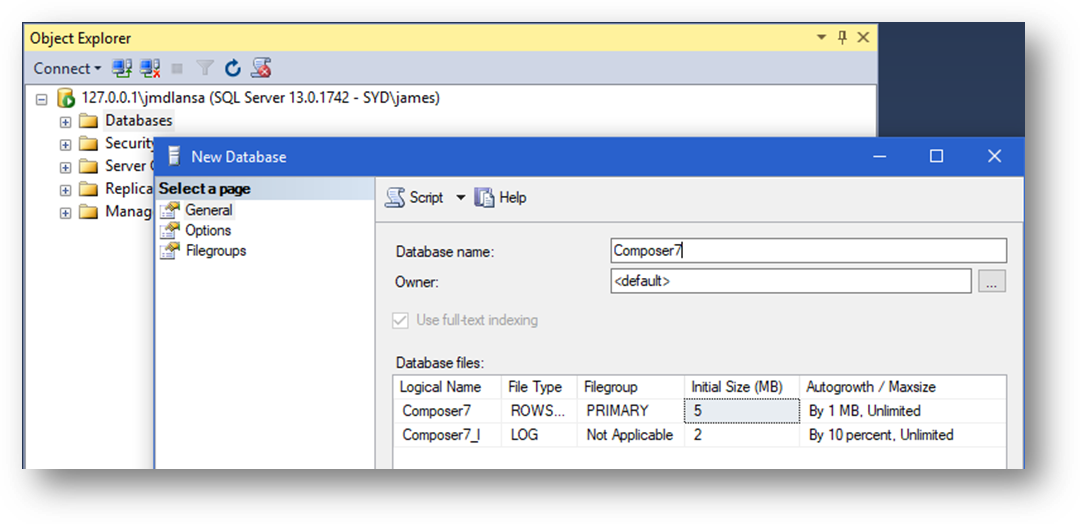Click the Connect Object Explorer icon
The image size is (1080, 524).
click(122, 68)
